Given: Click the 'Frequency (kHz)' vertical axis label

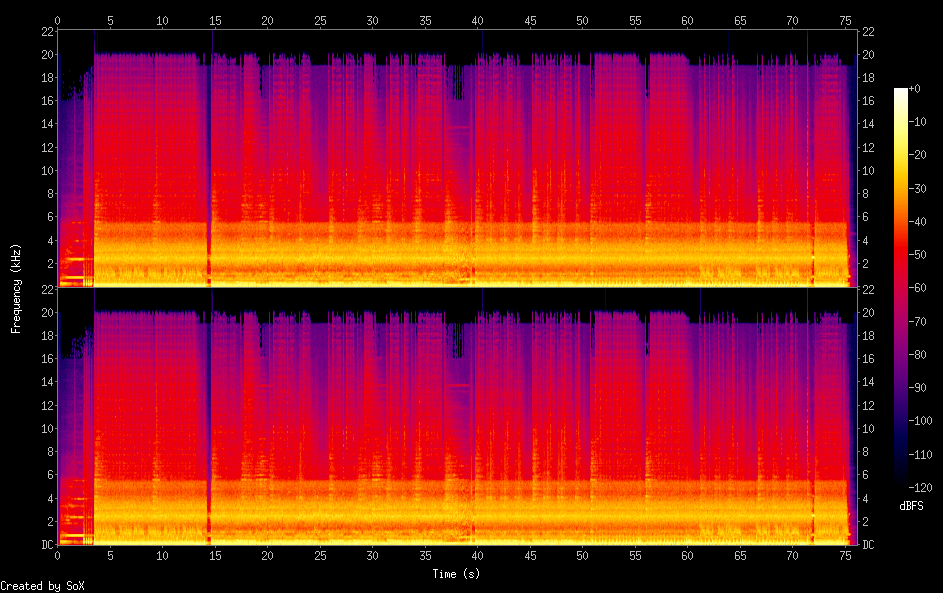Looking at the screenshot, I should tap(17, 288).
